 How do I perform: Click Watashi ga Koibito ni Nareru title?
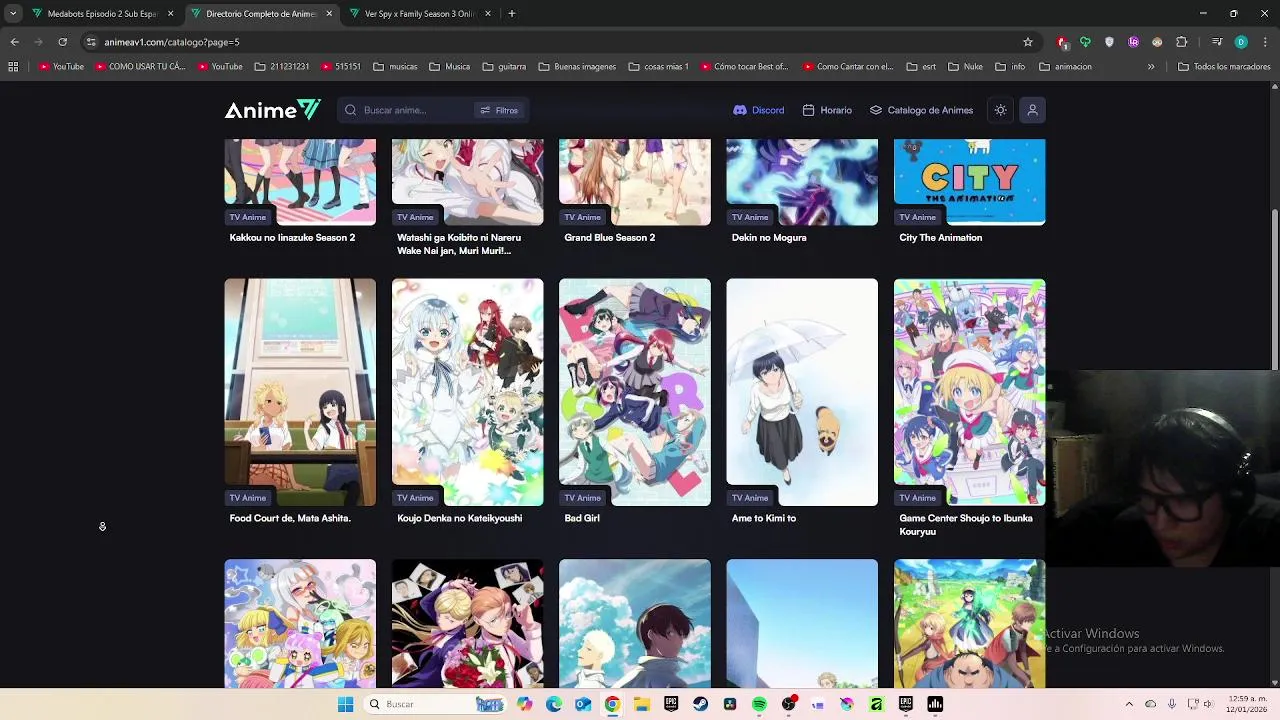tap(459, 244)
